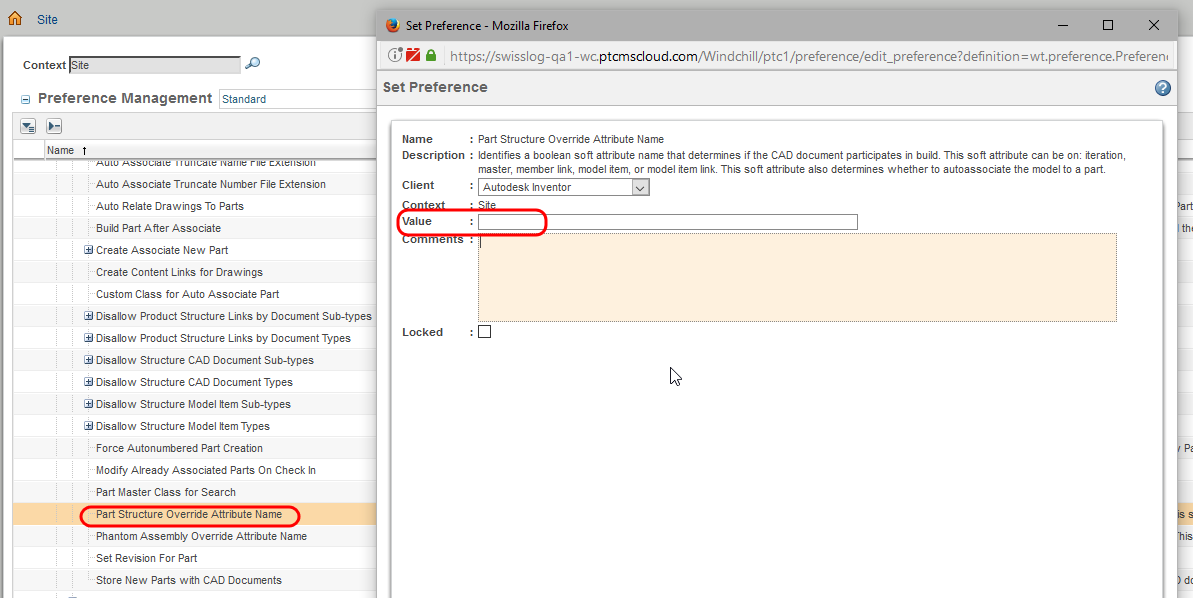Expand Disallow Structure CAD Document Types

89,382
